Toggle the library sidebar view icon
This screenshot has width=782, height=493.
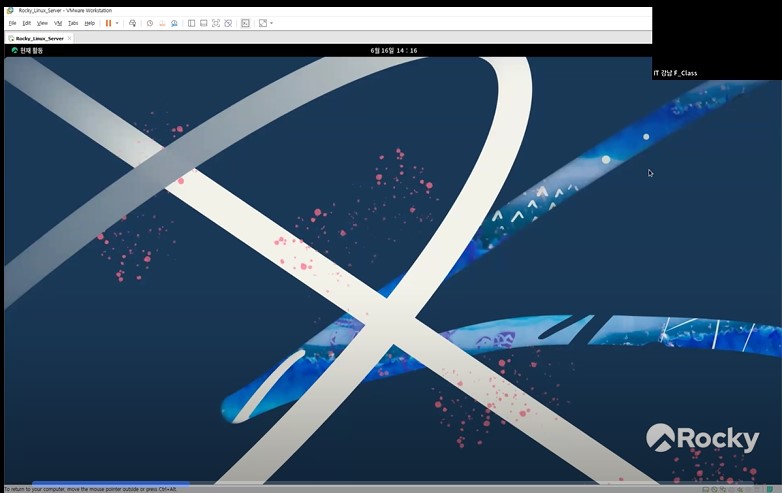pyautogui.click(x=192, y=23)
